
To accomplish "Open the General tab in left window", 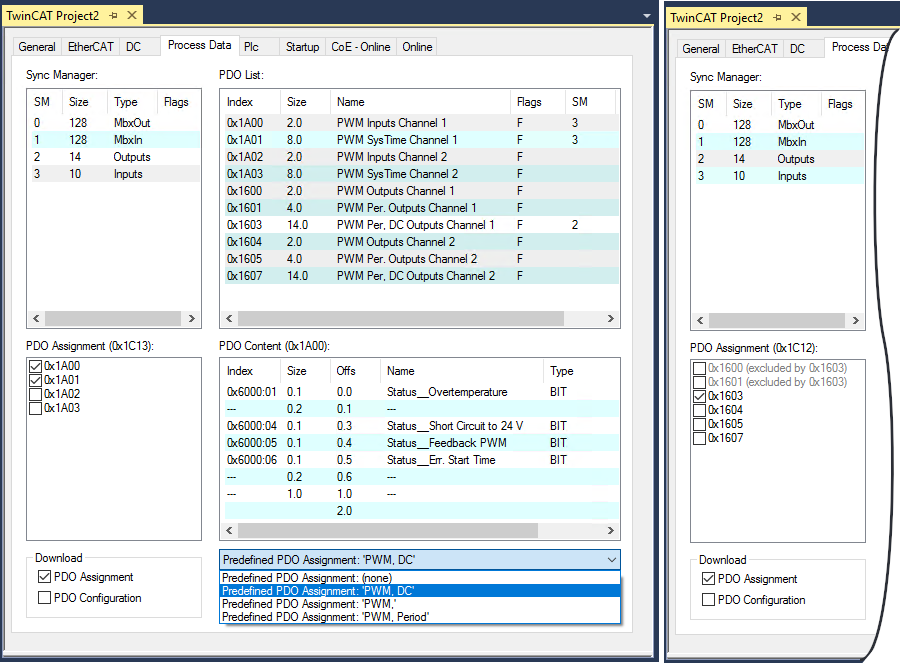I will pos(37,47).
